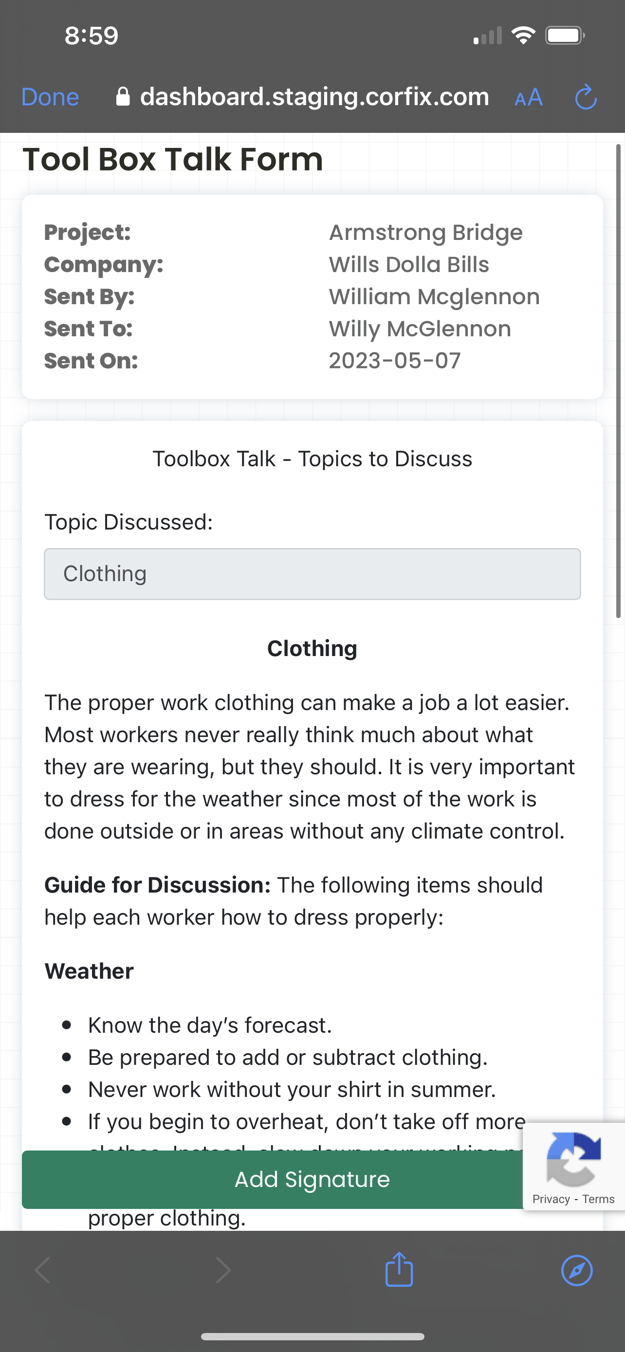Image resolution: width=625 pixels, height=1352 pixels.
Task: Tap the home indicator bar
Action: point(312,1336)
